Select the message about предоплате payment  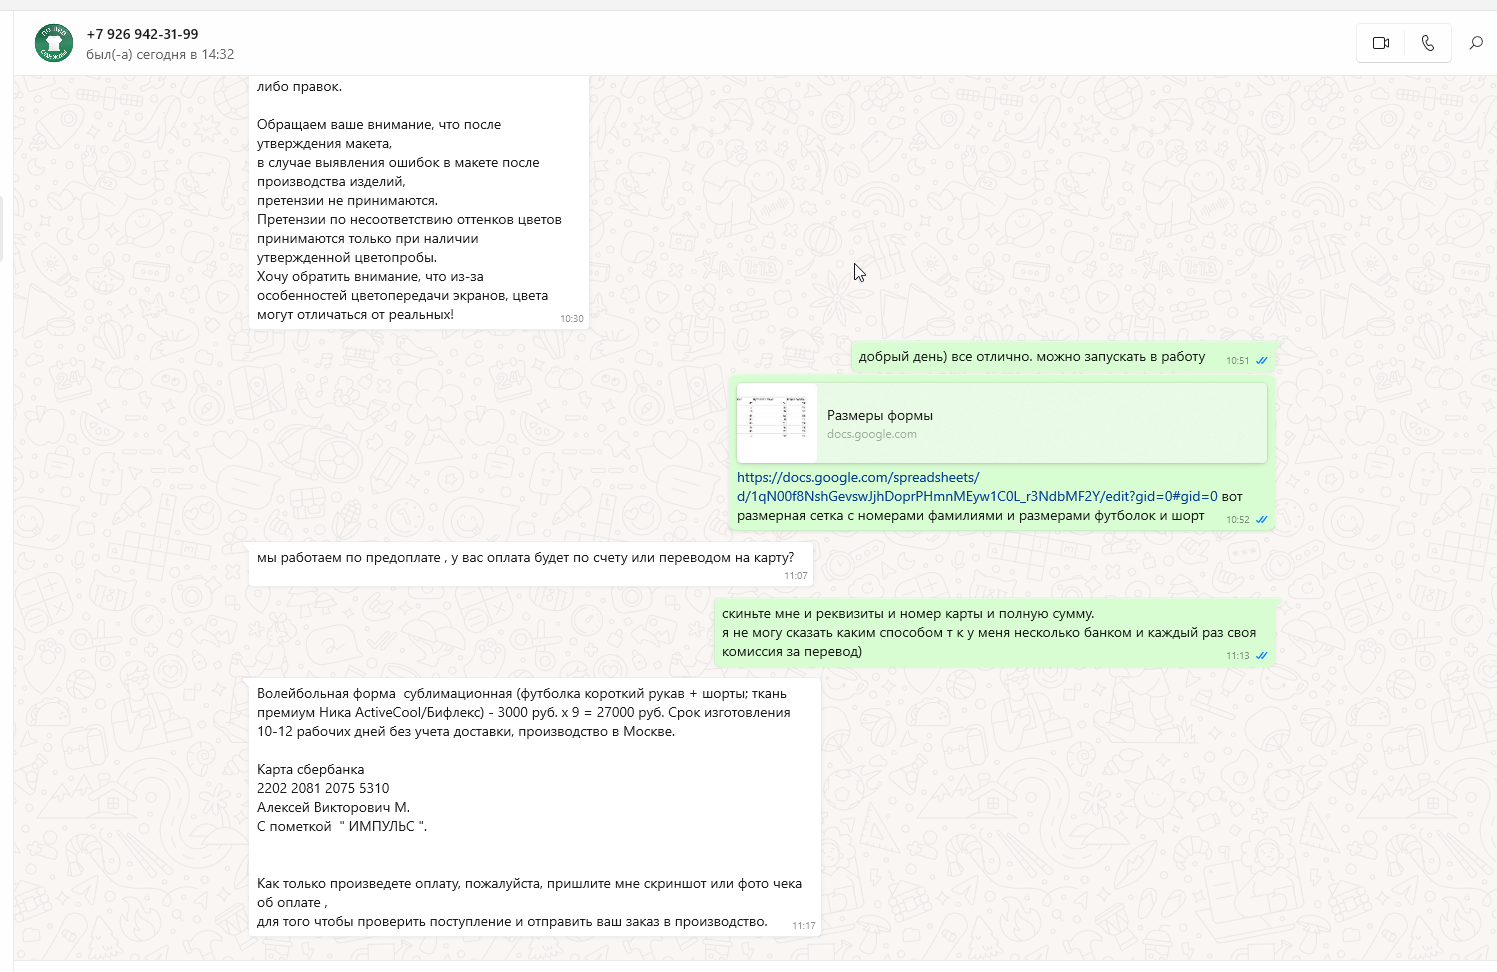(x=530, y=564)
